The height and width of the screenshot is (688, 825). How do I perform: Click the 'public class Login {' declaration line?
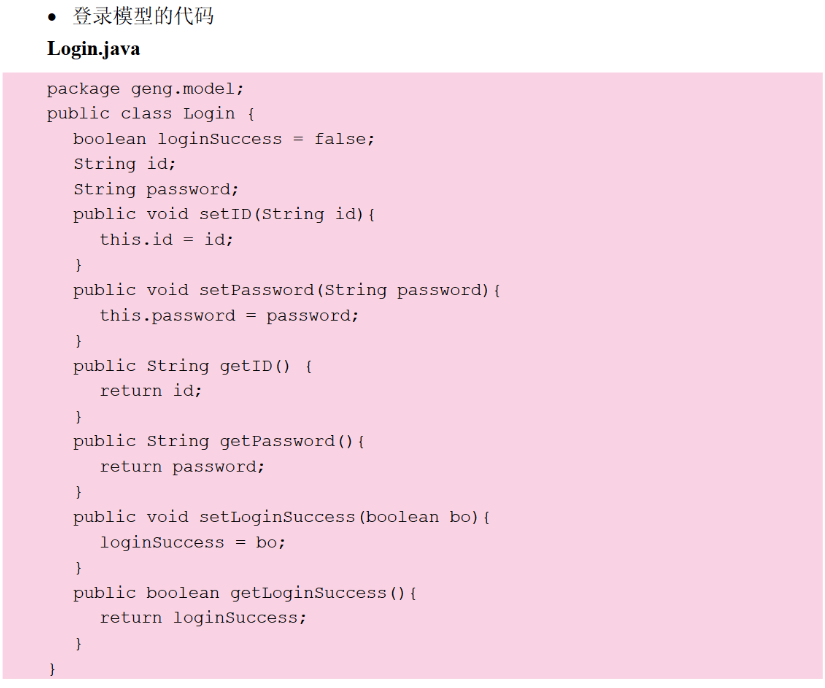(150, 114)
